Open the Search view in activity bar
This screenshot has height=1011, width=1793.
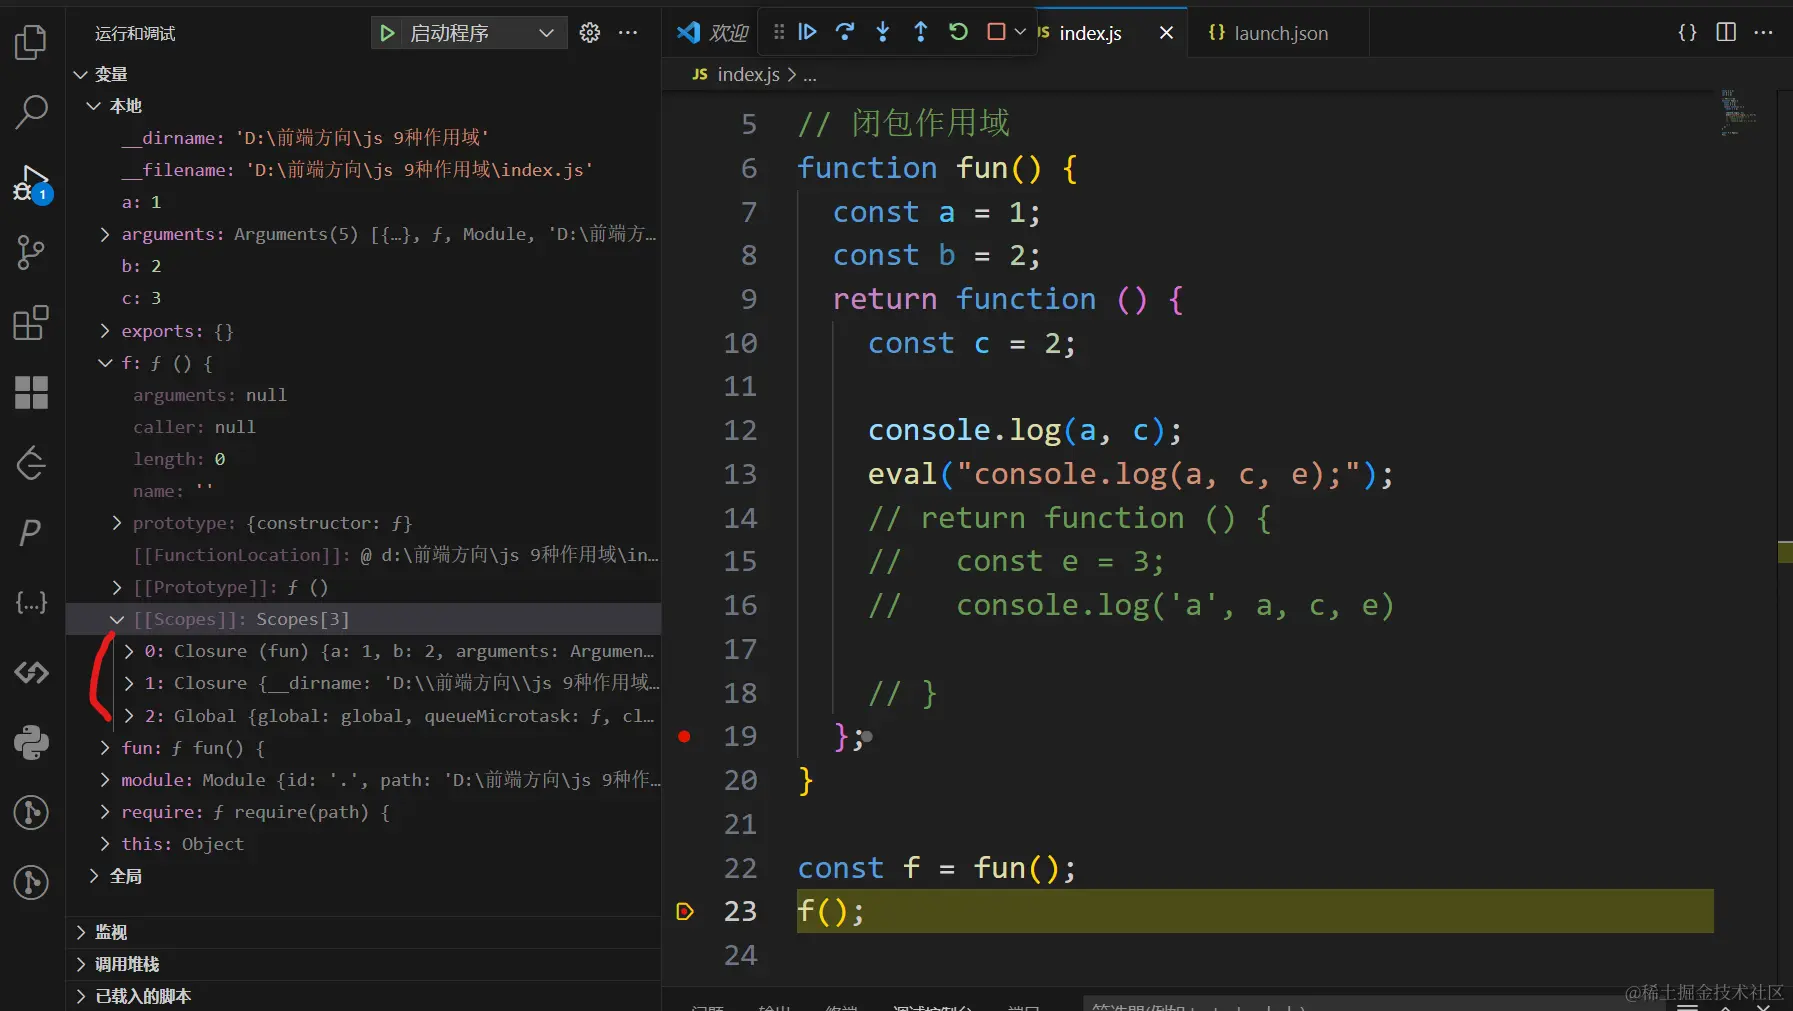click(31, 112)
